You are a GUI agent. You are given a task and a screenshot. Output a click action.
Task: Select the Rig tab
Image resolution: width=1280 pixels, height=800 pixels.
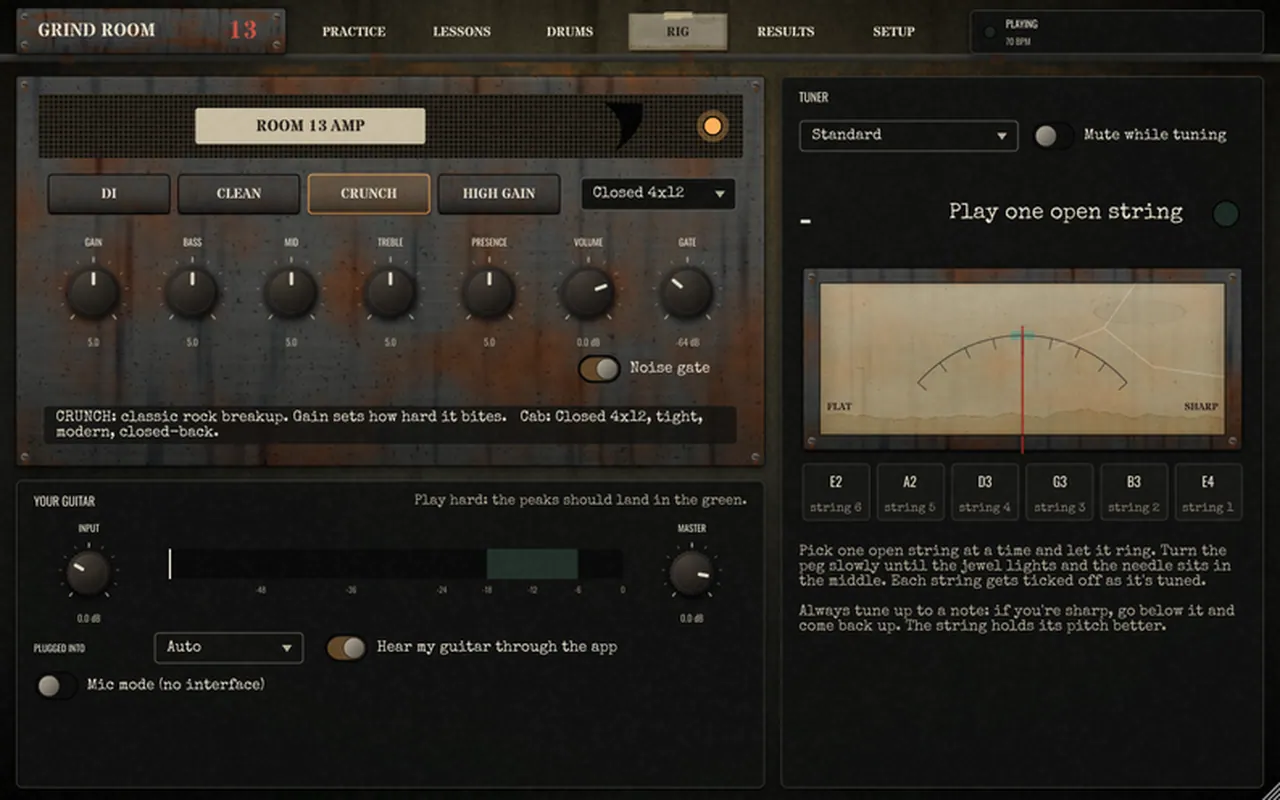678,32
